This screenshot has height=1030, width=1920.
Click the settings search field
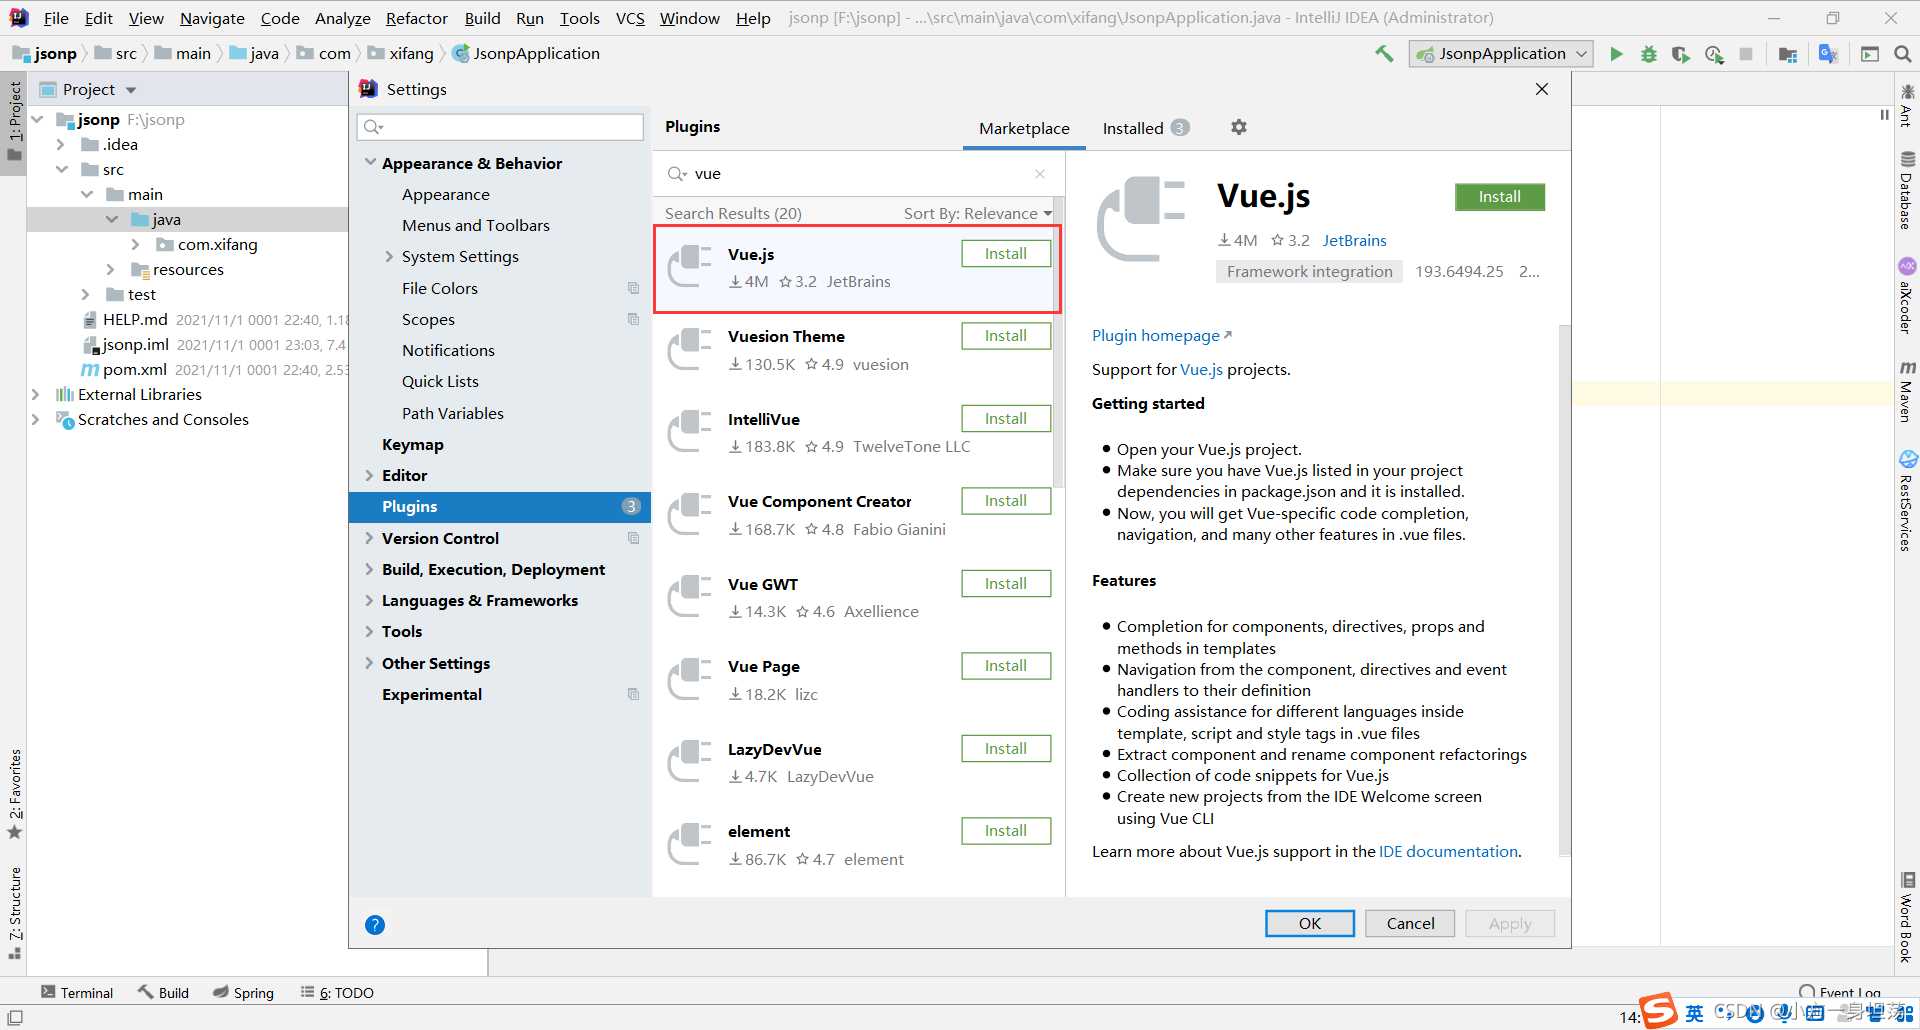point(500,127)
